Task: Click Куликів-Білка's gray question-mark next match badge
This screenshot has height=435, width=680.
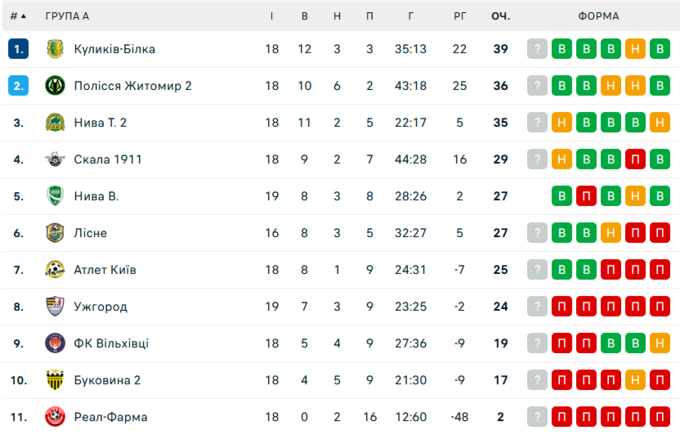Action: click(x=538, y=49)
